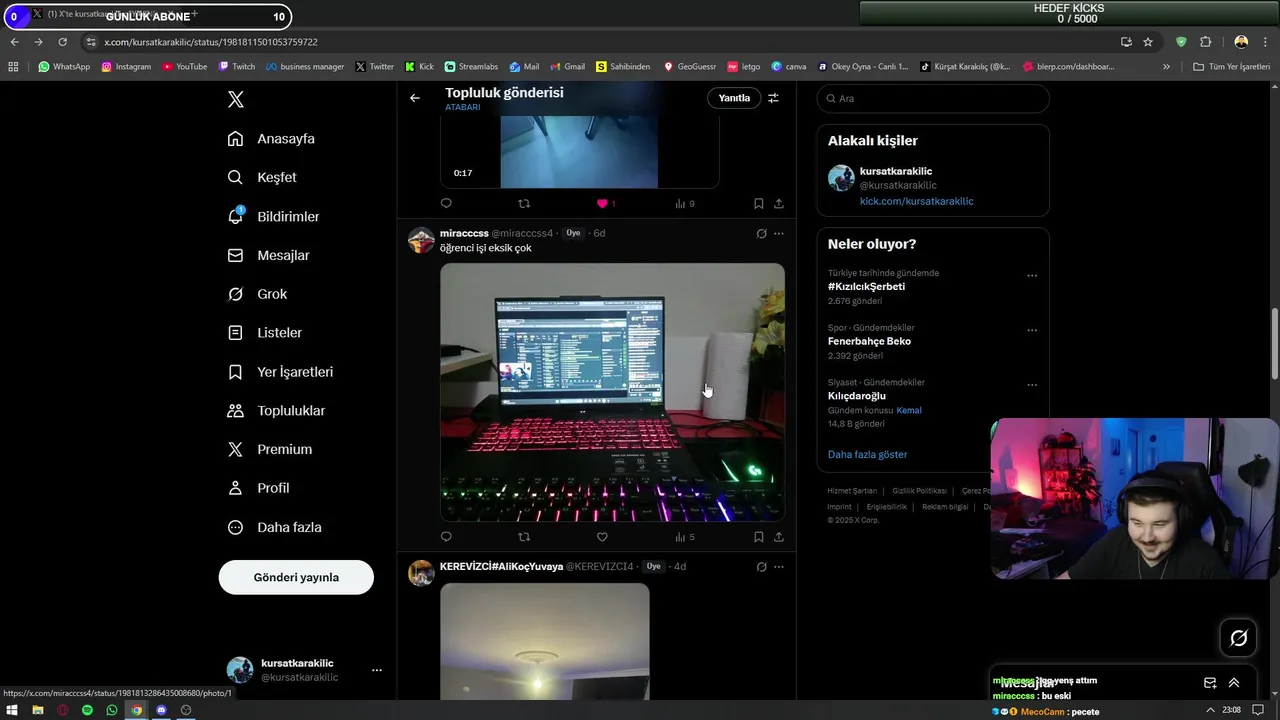The image size is (1280, 720).
Task: Open Bildirimler notifications page
Action: [273, 216]
